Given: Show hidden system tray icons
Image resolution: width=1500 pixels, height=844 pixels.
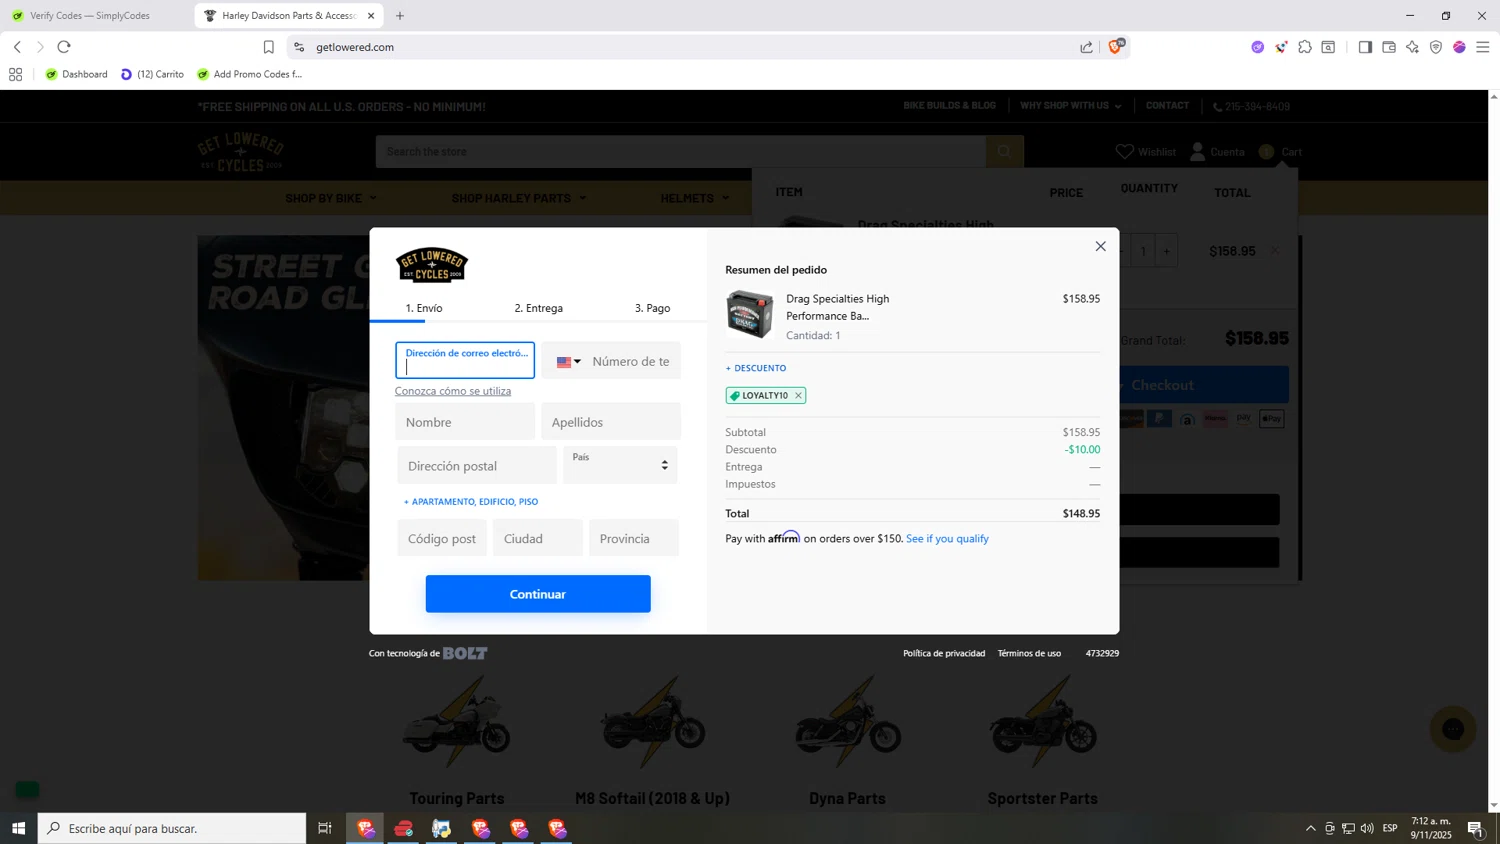Looking at the screenshot, I should coord(1310,828).
